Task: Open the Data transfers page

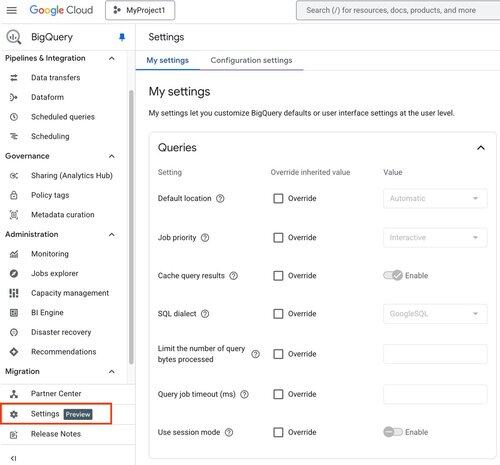Action: click(56, 78)
